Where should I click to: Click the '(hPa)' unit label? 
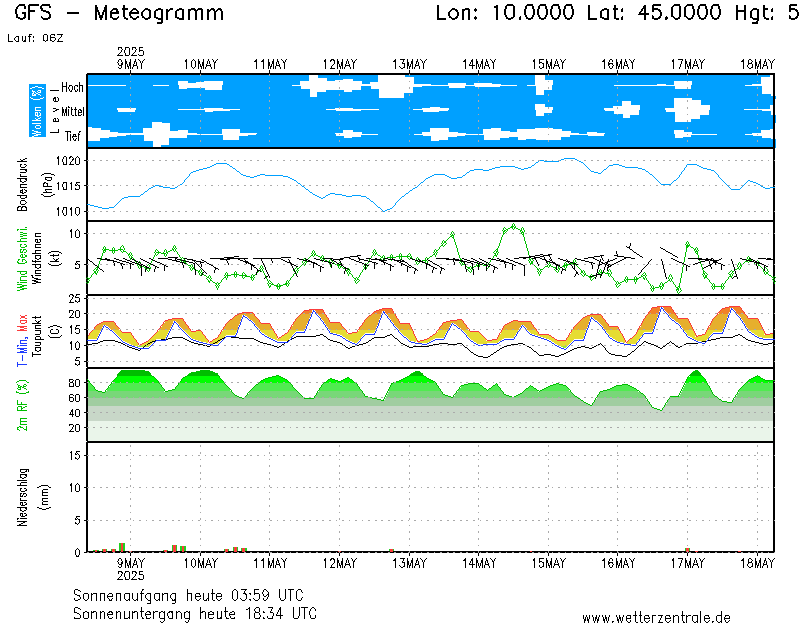(47, 185)
